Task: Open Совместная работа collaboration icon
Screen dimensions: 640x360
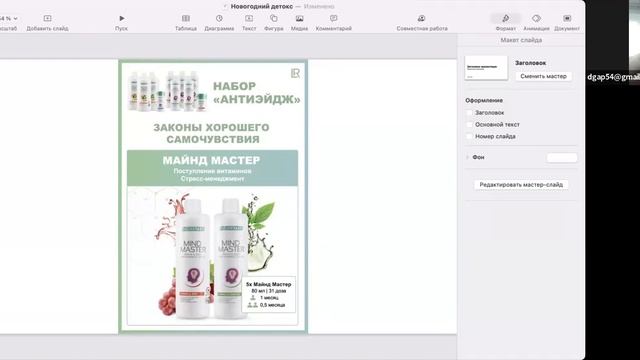Action: pos(422,18)
